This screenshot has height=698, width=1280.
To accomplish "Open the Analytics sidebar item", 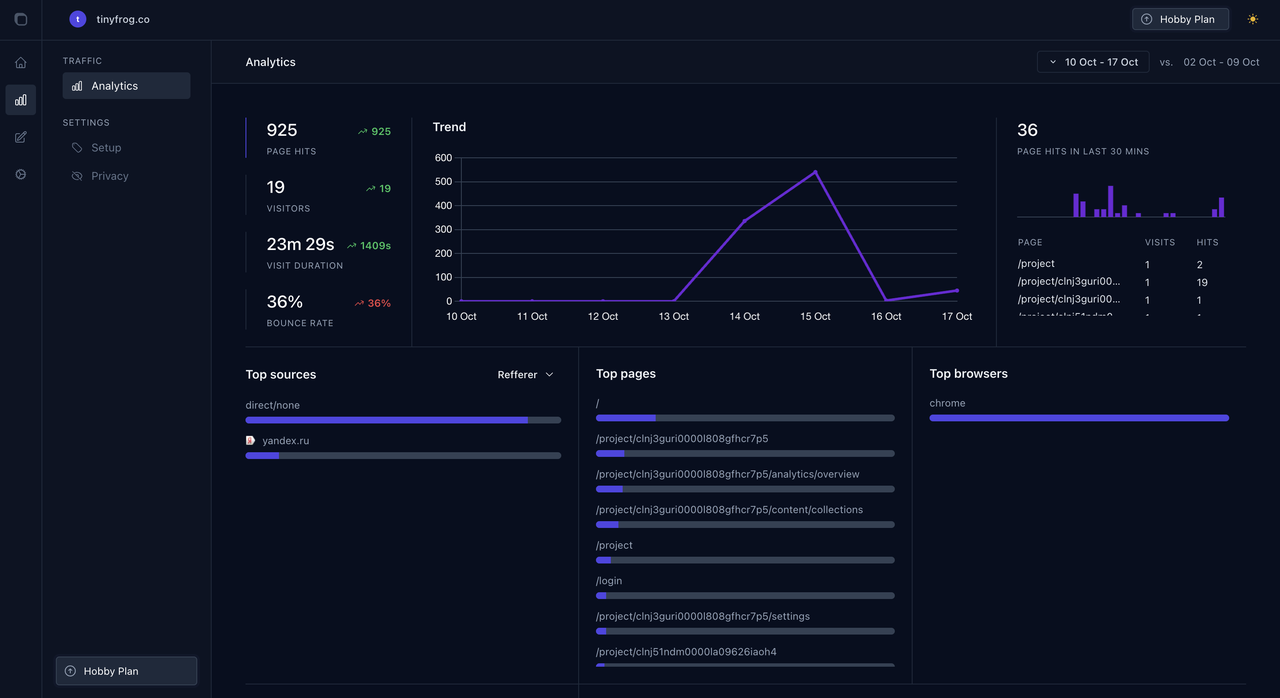I will 126,86.
